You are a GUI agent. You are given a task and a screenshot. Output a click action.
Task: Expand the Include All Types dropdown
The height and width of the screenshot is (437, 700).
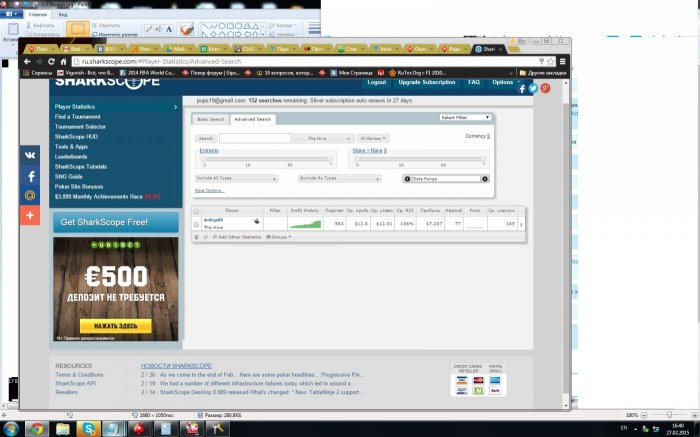237,178
